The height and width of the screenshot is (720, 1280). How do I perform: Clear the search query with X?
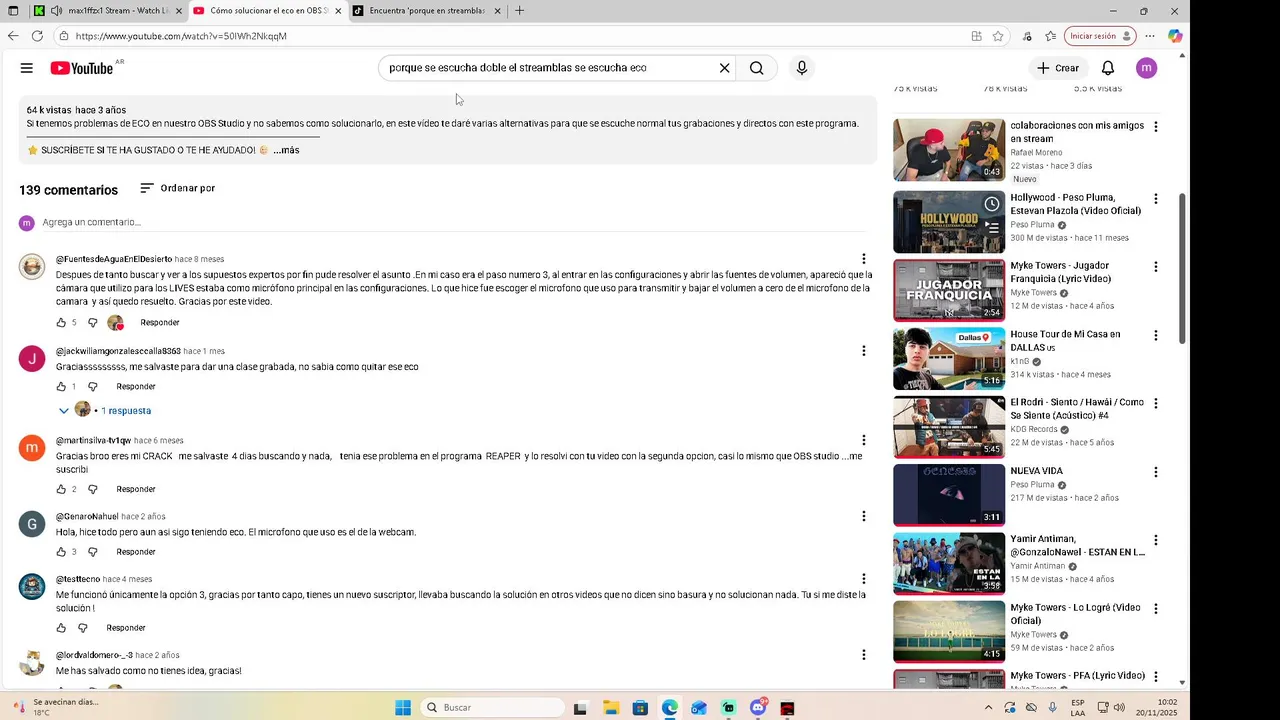[725, 68]
